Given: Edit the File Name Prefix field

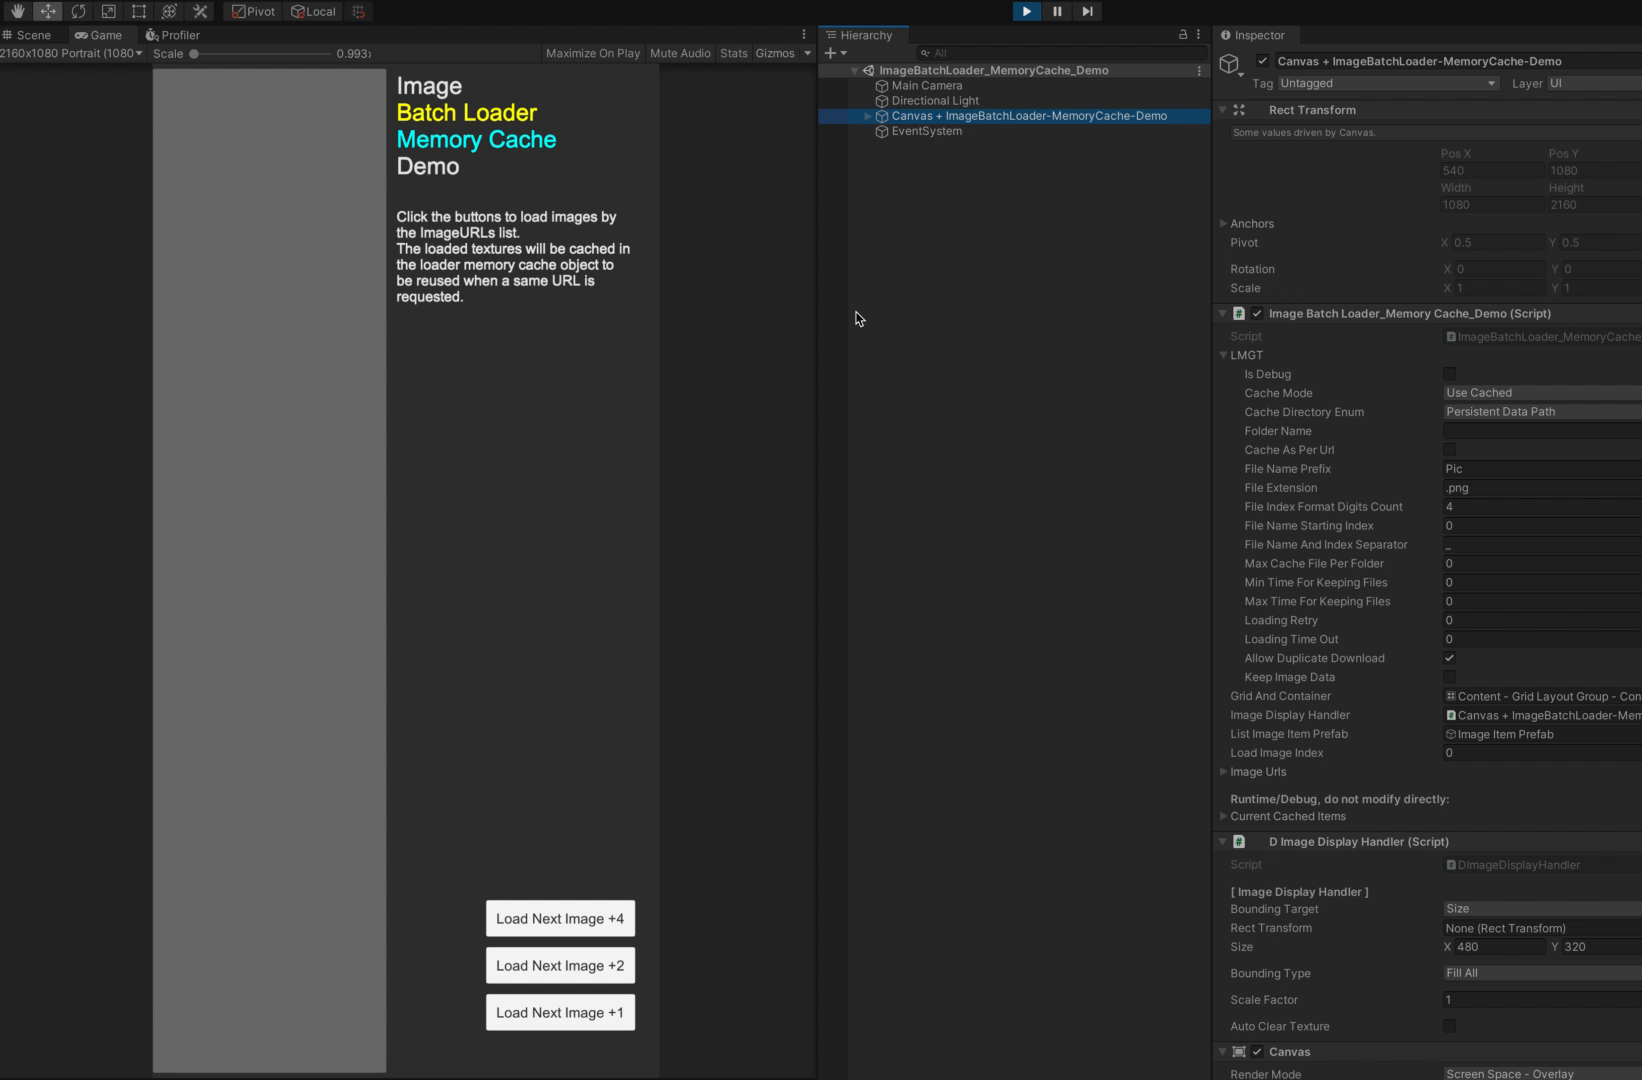Looking at the screenshot, I should pyautogui.click(x=1542, y=469).
